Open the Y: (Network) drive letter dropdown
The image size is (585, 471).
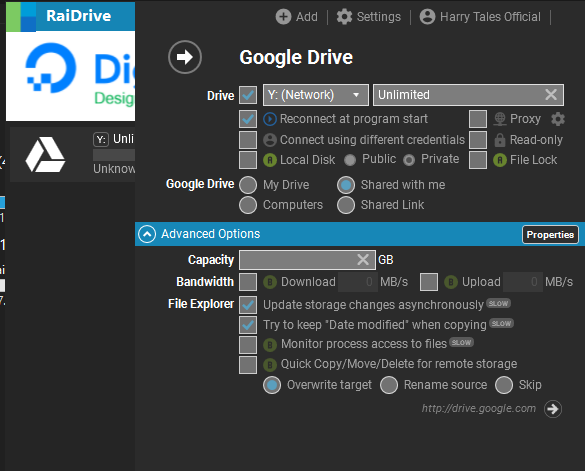316,95
